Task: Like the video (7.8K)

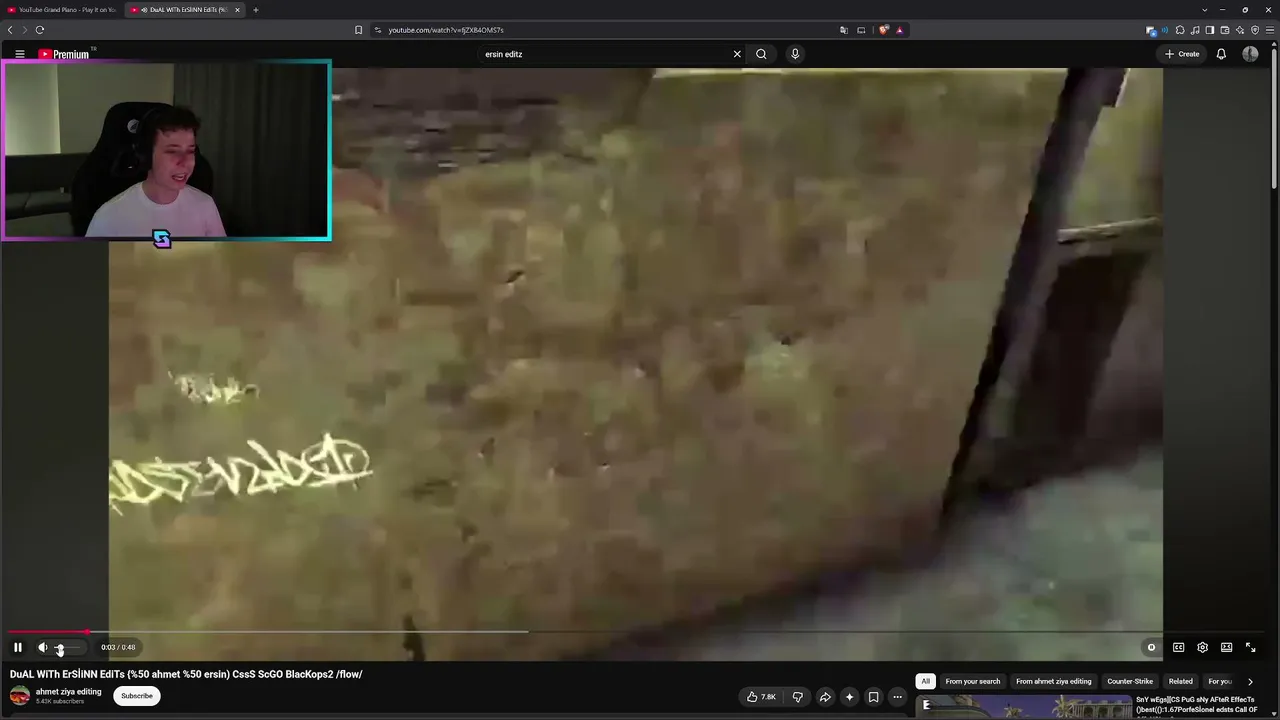Action: tap(761, 697)
